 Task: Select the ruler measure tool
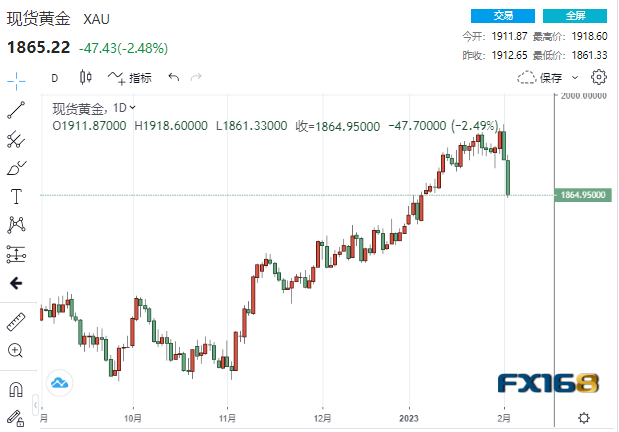16,322
